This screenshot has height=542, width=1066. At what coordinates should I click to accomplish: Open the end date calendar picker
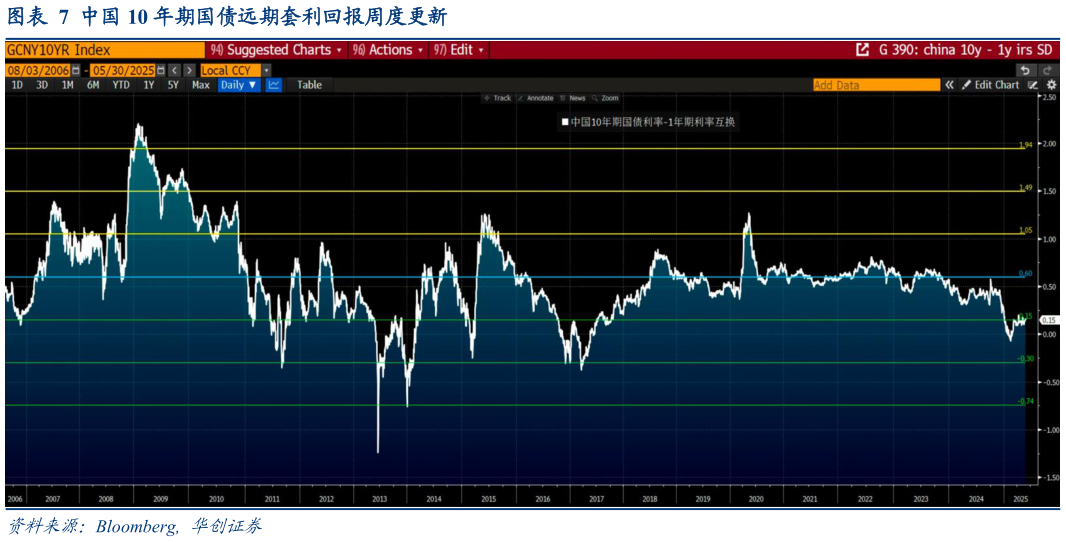(160, 70)
